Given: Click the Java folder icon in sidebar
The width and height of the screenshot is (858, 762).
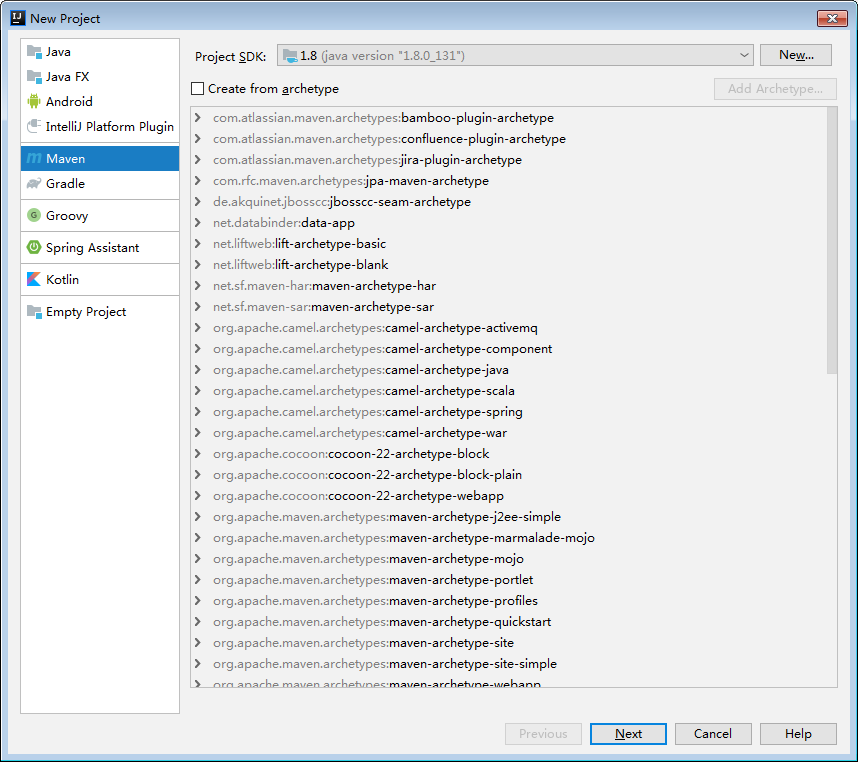Looking at the screenshot, I should pyautogui.click(x=34, y=52).
